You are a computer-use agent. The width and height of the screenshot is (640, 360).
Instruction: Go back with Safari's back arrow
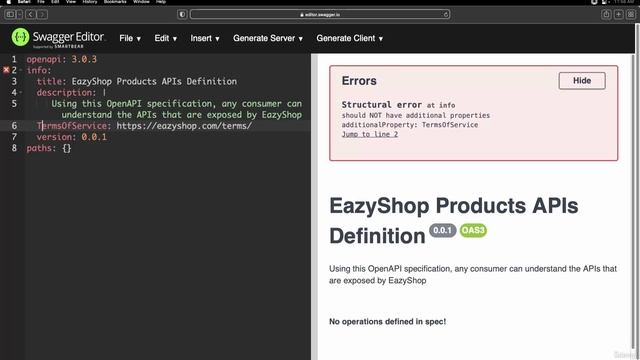[x=31, y=15]
